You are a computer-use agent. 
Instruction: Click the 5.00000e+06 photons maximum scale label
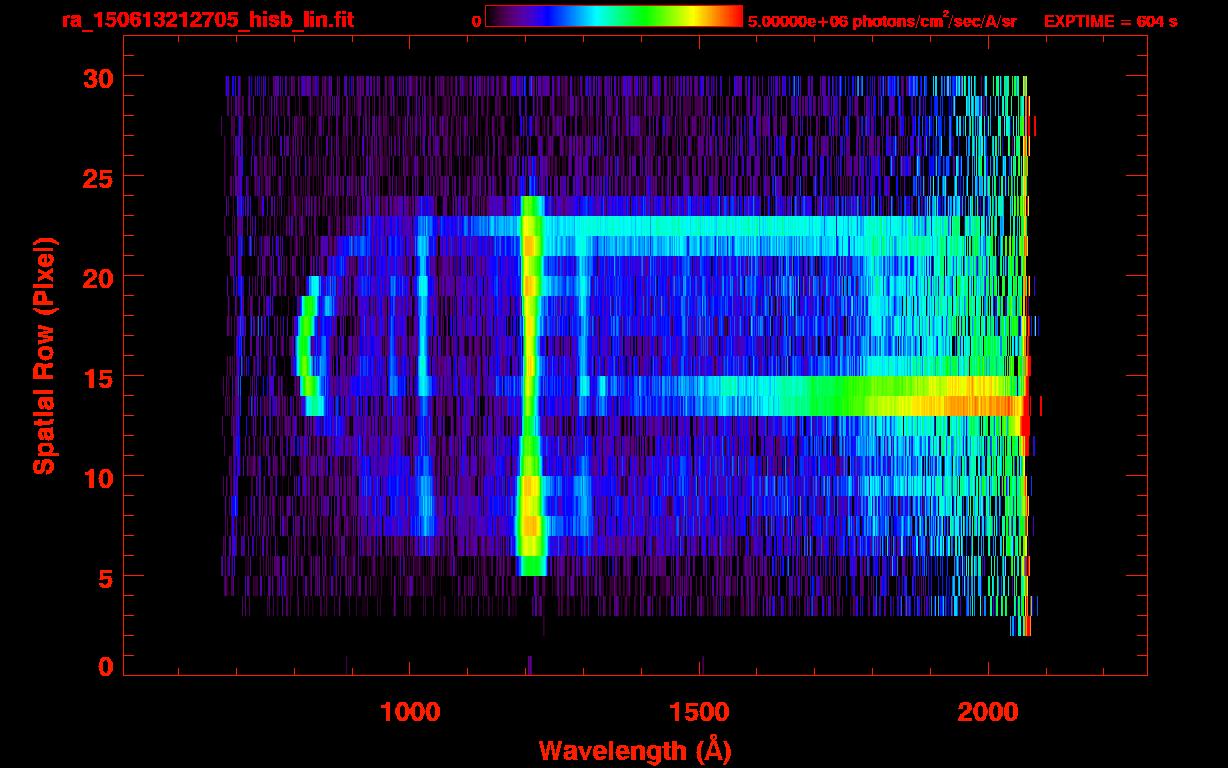pyautogui.click(x=881, y=21)
